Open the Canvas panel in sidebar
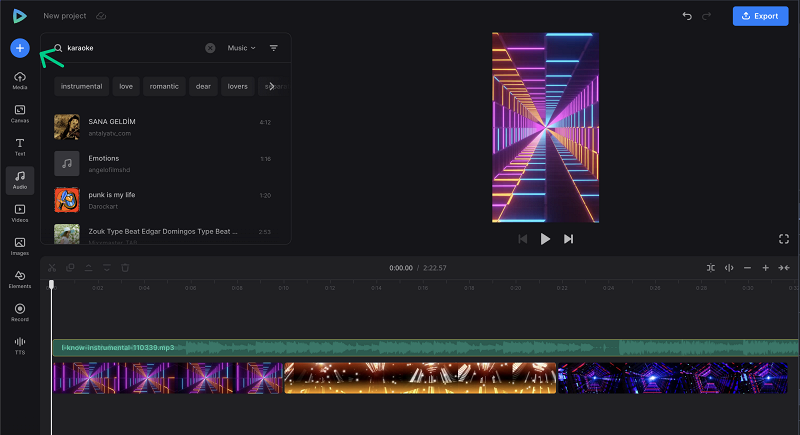800x435 pixels. coord(20,114)
